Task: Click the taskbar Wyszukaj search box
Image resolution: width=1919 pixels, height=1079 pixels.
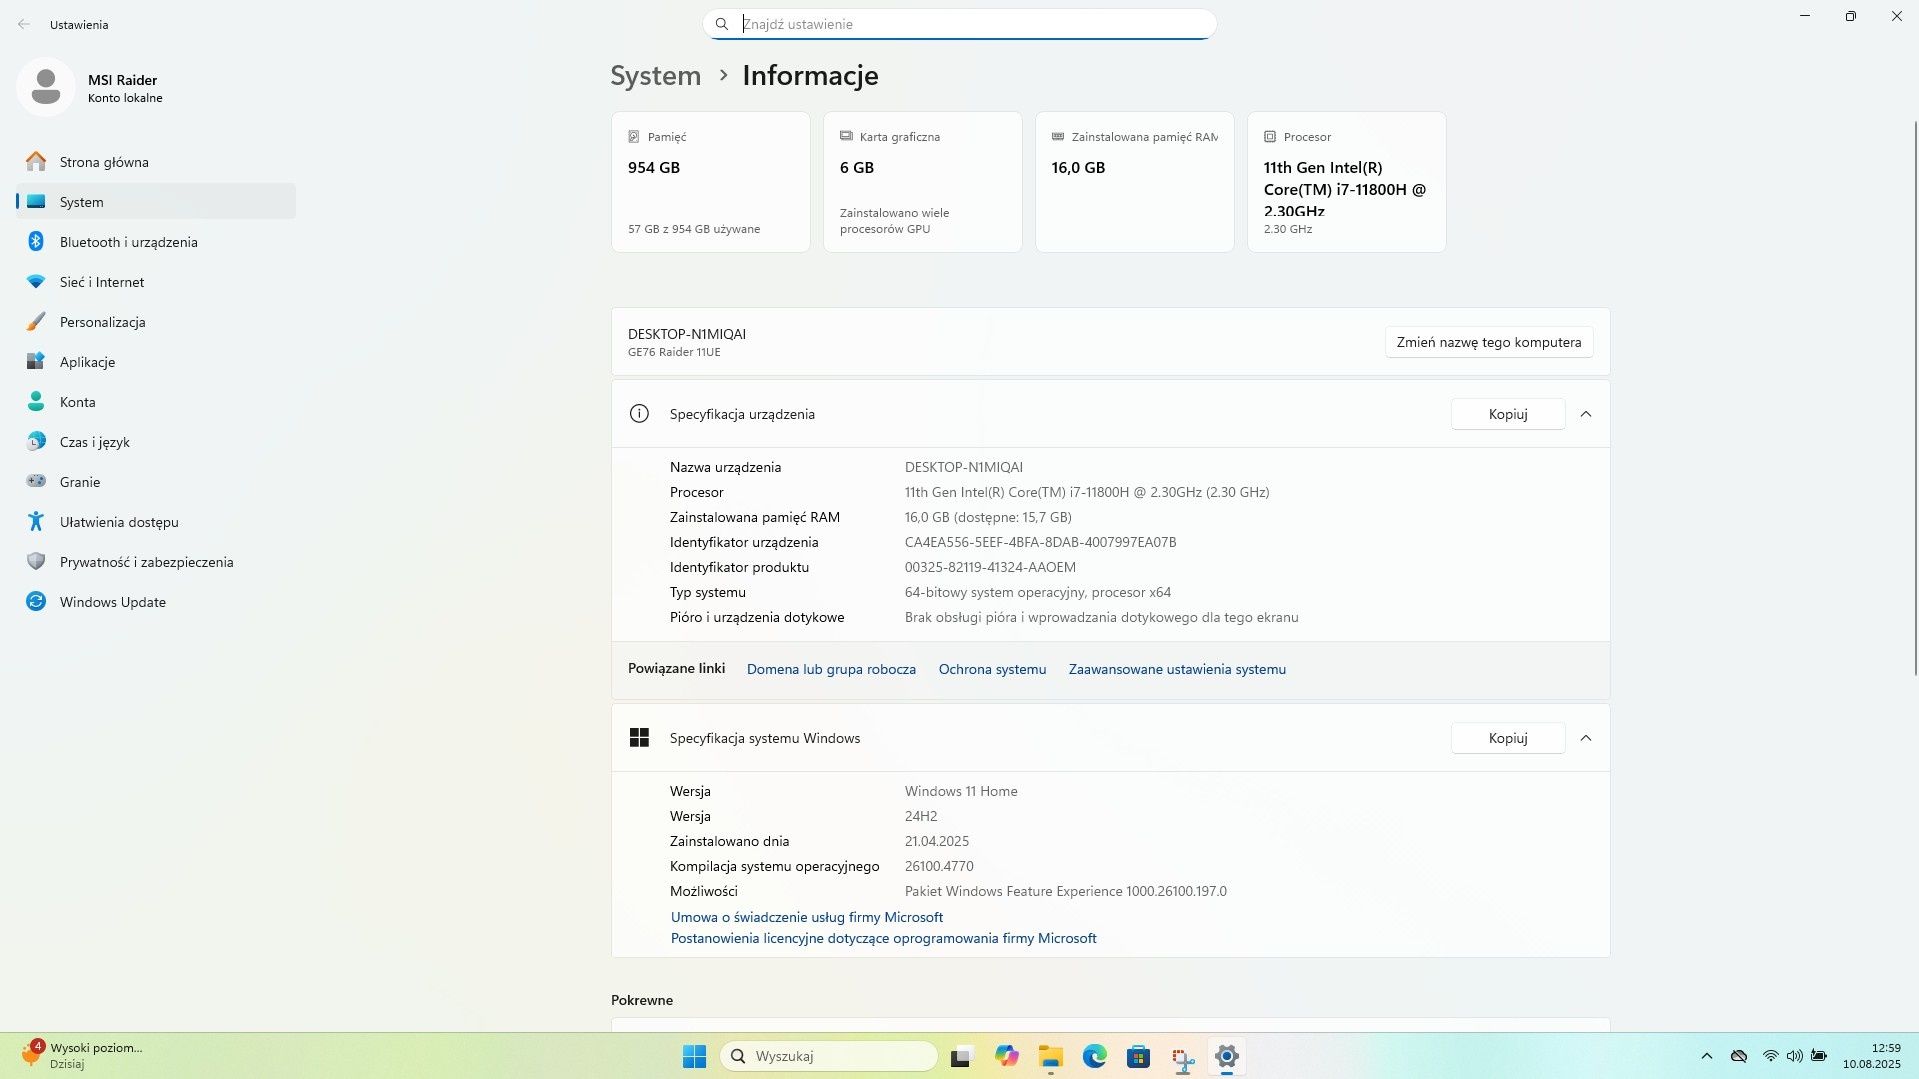Action: (x=829, y=1056)
